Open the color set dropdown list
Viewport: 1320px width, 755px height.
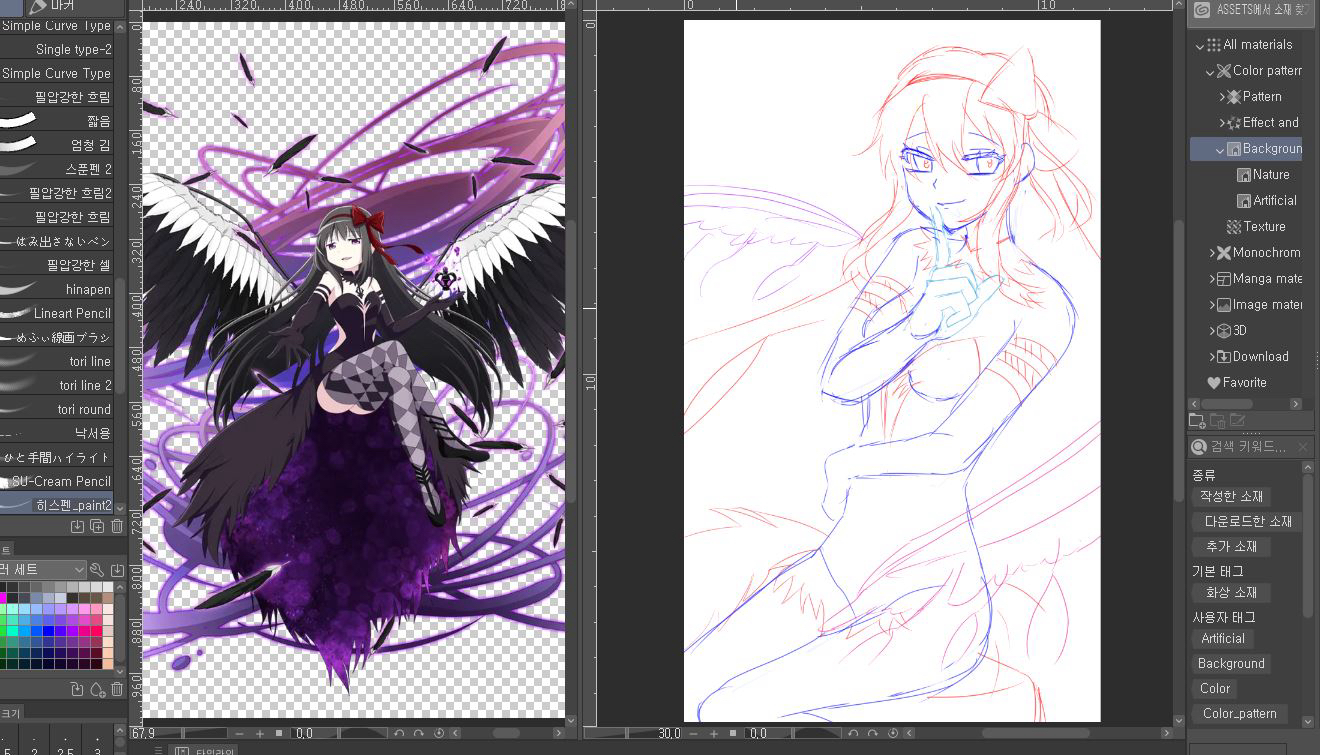[x=79, y=569]
